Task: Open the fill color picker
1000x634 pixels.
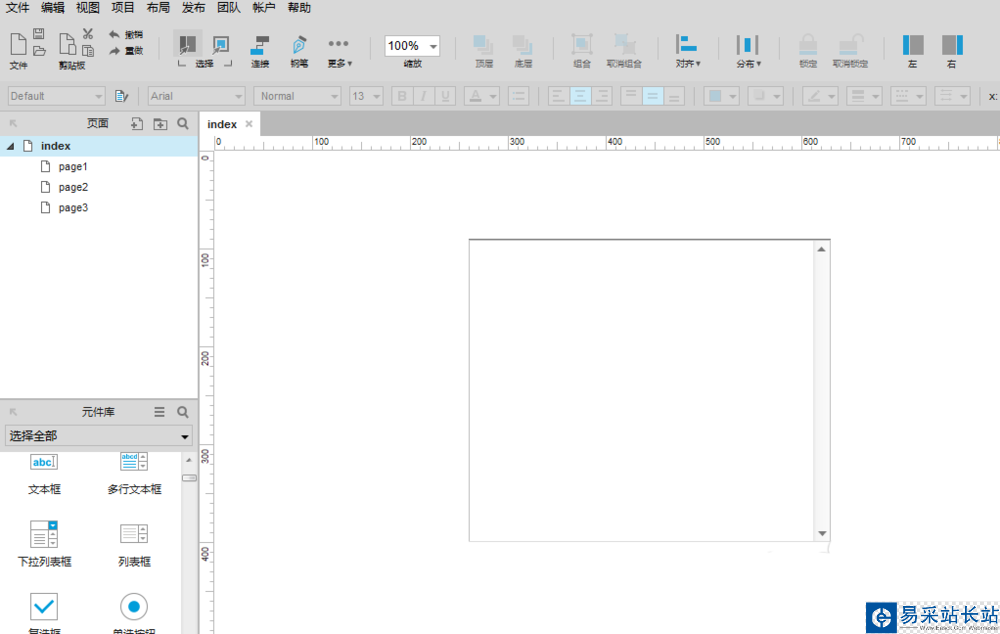Action: coord(721,96)
